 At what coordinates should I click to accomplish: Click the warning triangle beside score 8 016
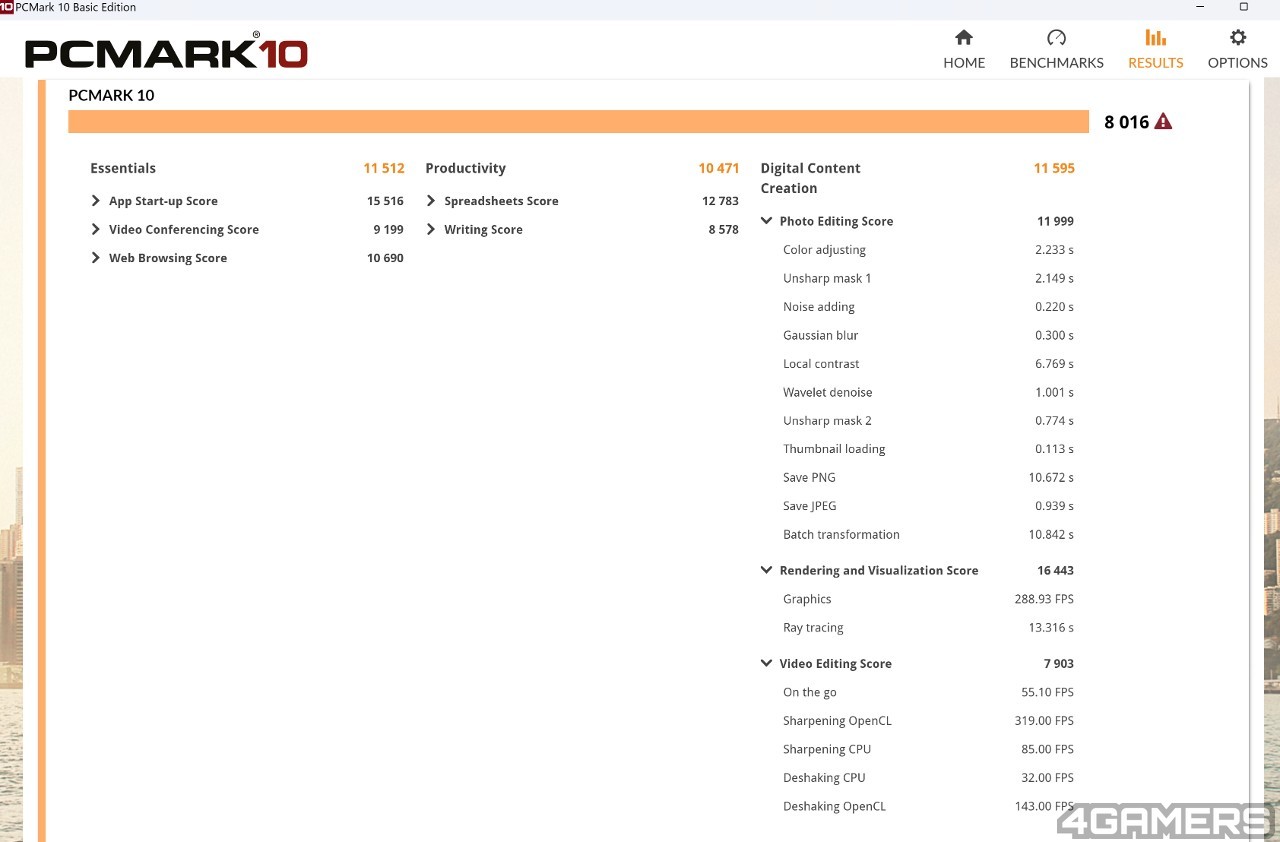click(x=1163, y=122)
